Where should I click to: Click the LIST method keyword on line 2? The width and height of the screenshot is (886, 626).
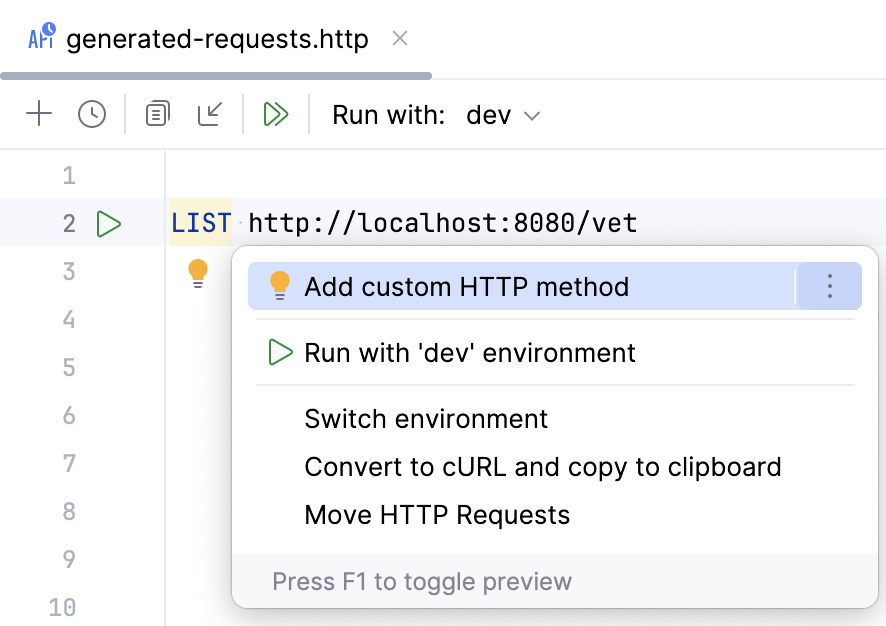pos(200,223)
